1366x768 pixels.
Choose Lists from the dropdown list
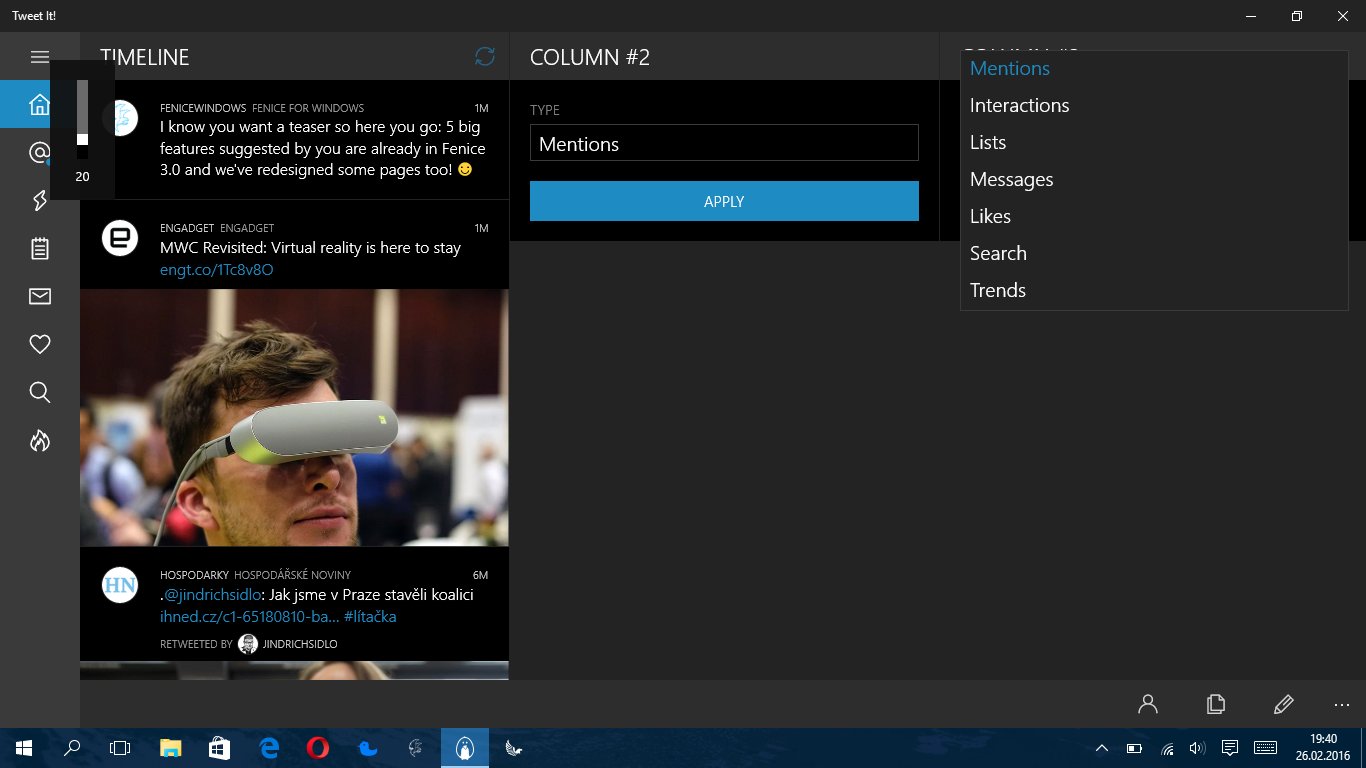(1154, 143)
